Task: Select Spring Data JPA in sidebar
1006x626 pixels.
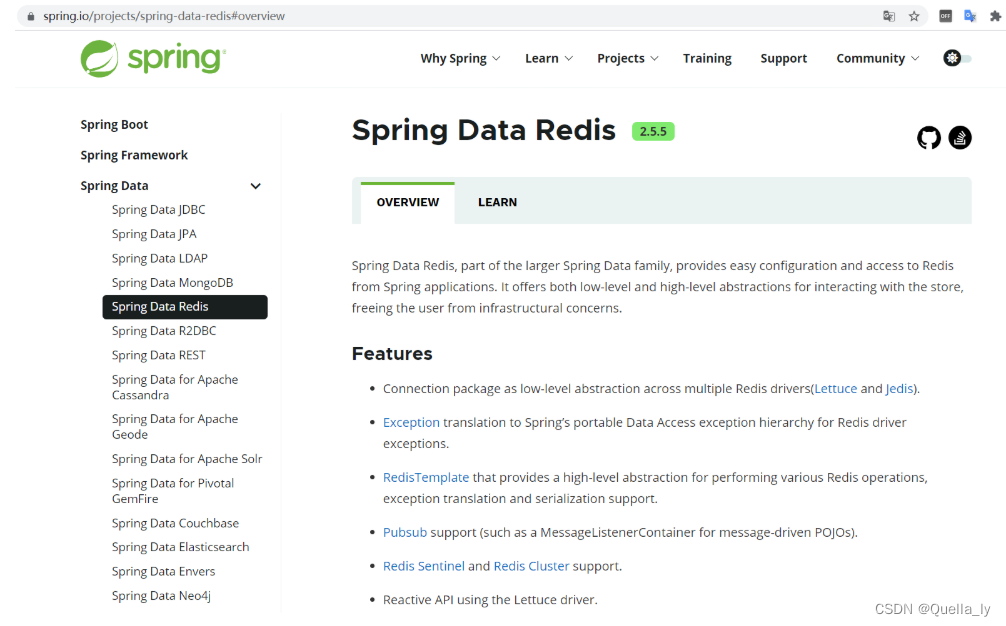Action: coord(154,234)
